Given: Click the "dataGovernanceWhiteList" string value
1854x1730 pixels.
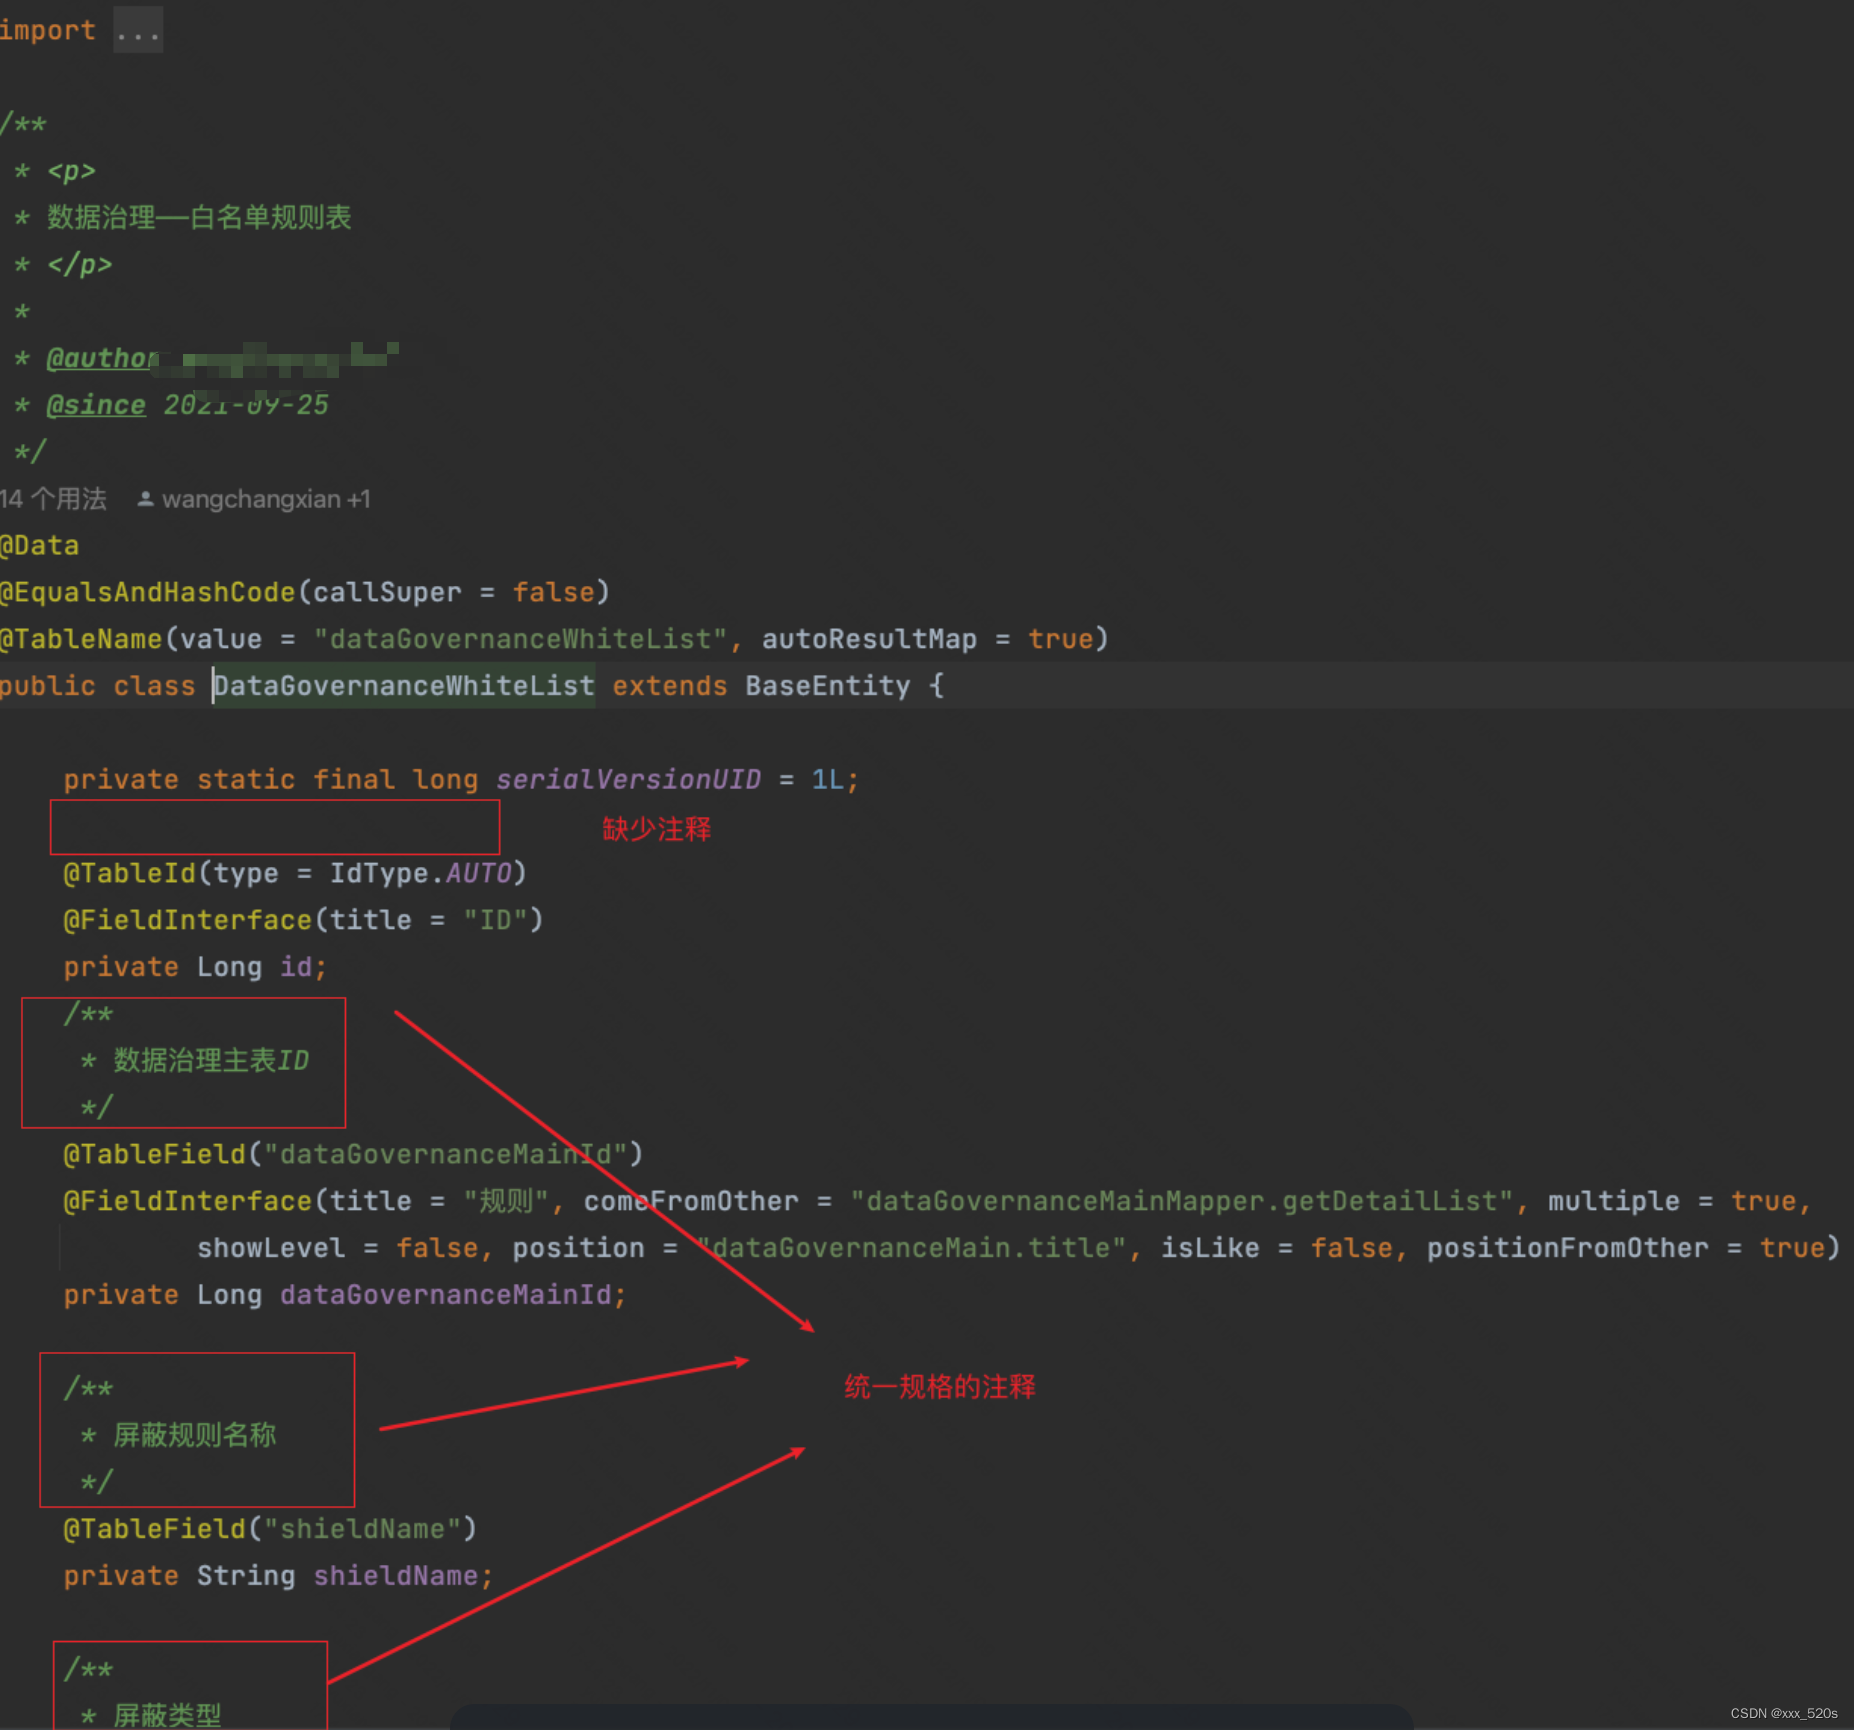Looking at the screenshot, I should tap(520, 639).
